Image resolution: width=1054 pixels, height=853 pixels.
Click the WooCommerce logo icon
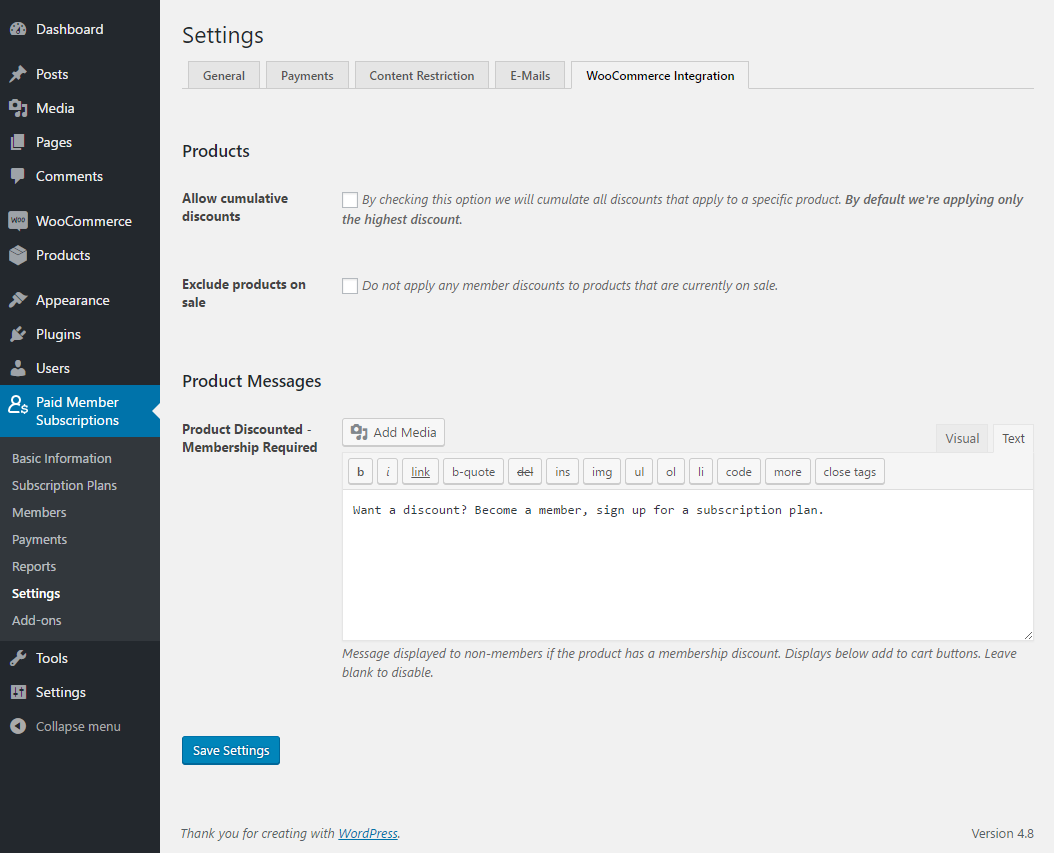click(18, 221)
